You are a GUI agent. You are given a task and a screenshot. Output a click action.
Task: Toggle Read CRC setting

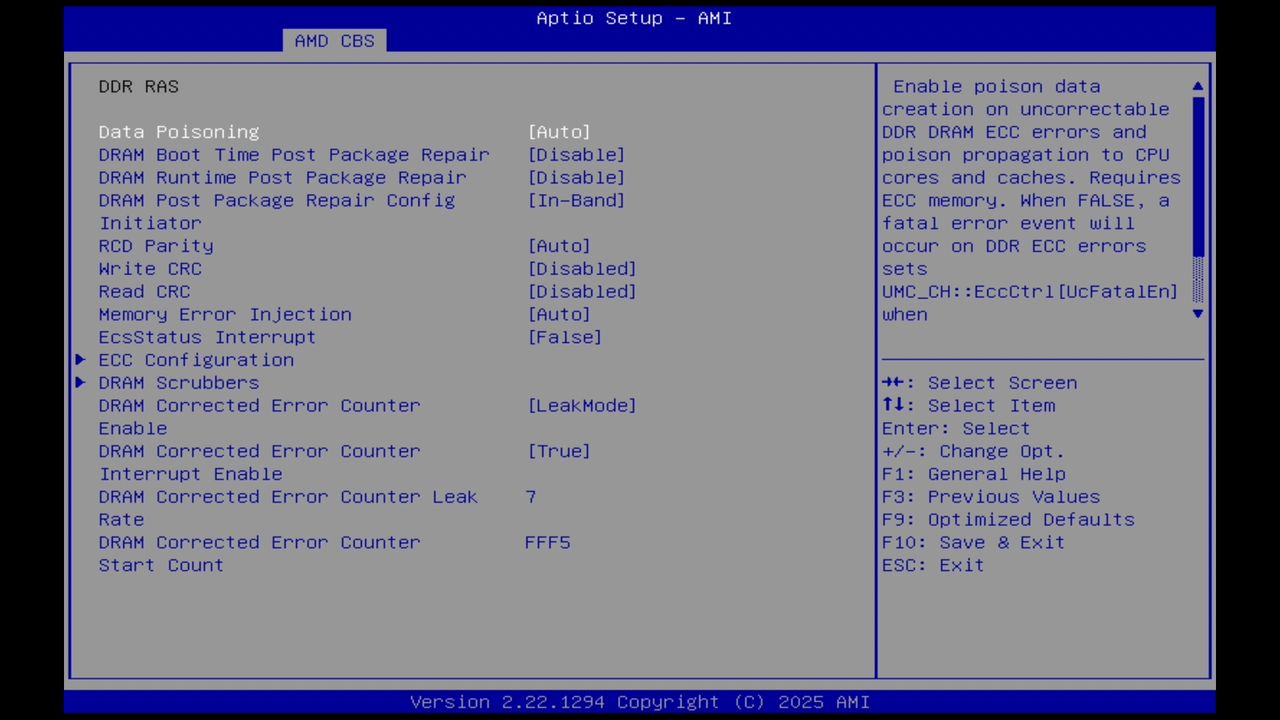[581, 291]
